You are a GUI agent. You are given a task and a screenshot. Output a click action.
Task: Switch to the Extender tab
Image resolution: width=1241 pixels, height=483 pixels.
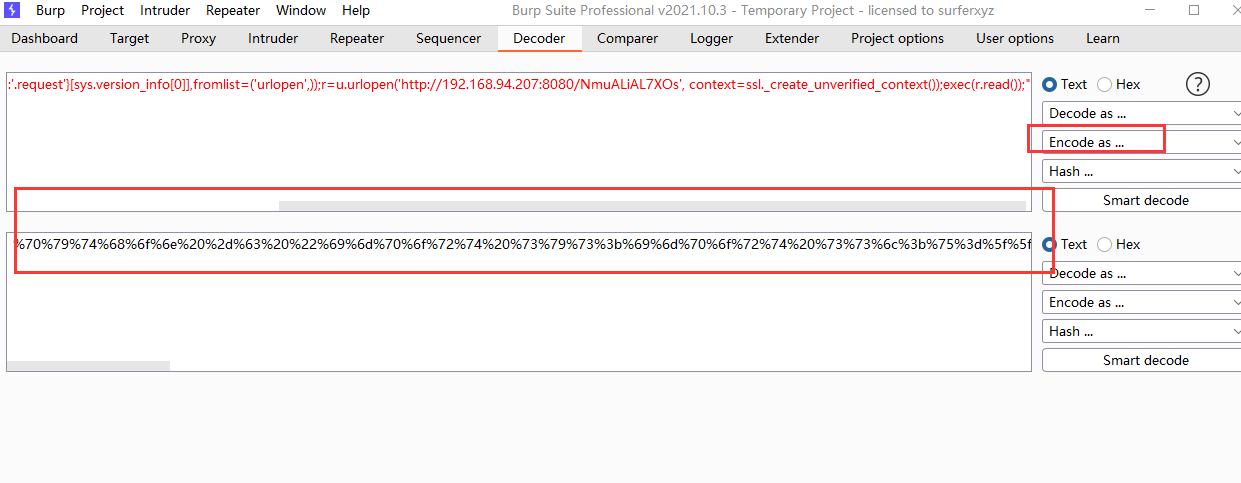792,38
